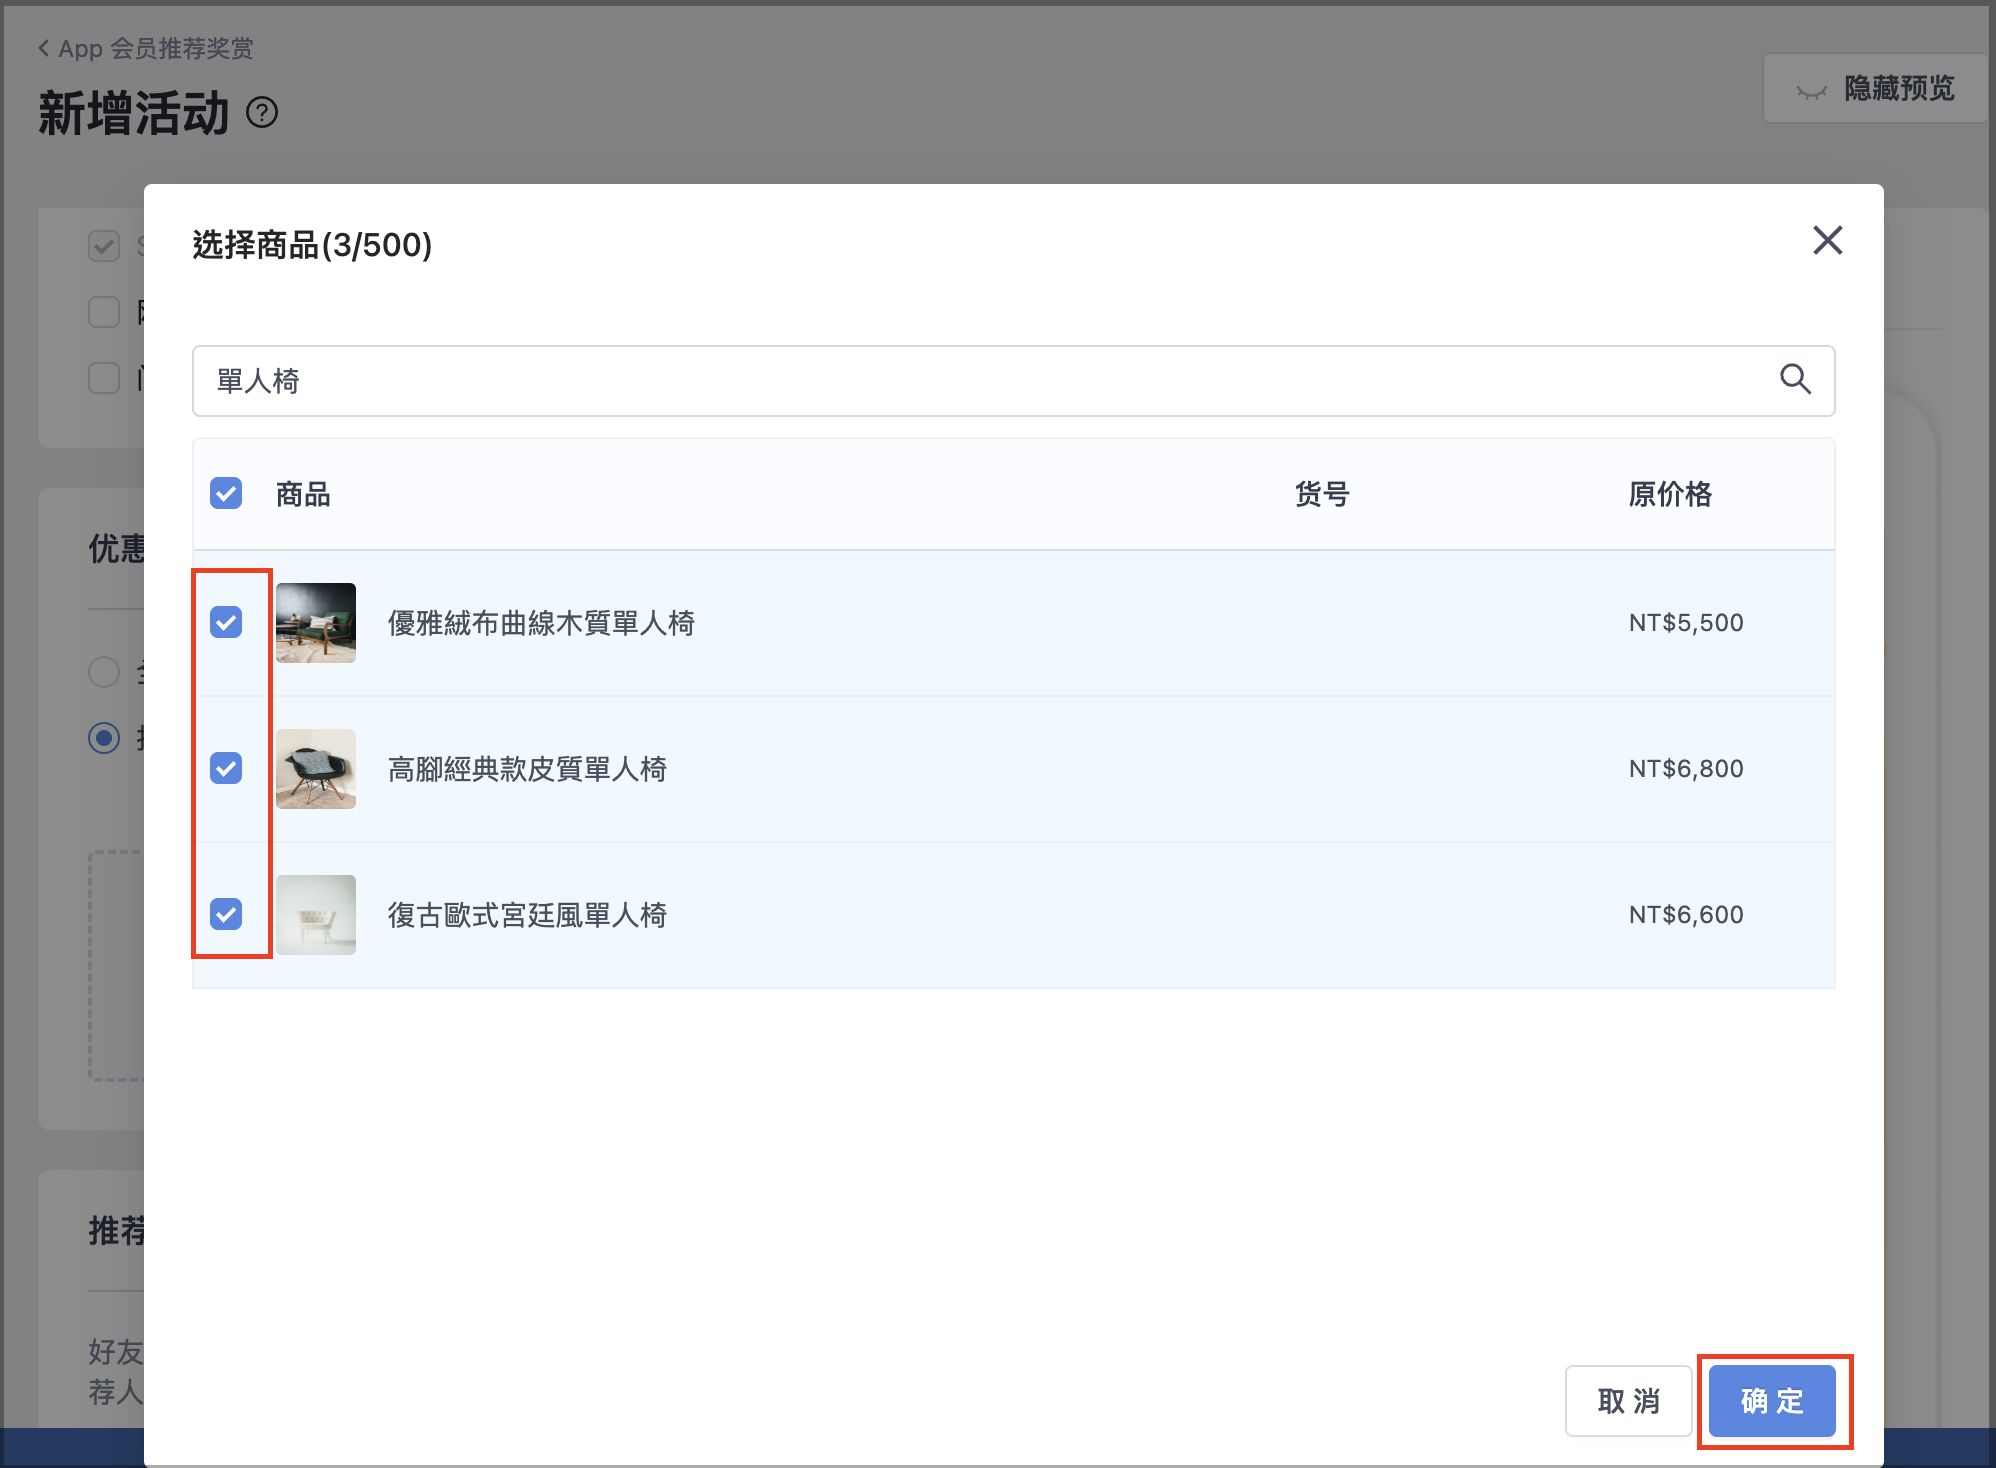Select the filled radio button behind dialog
The height and width of the screenshot is (1468, 1996).
(x=104, y=738)
